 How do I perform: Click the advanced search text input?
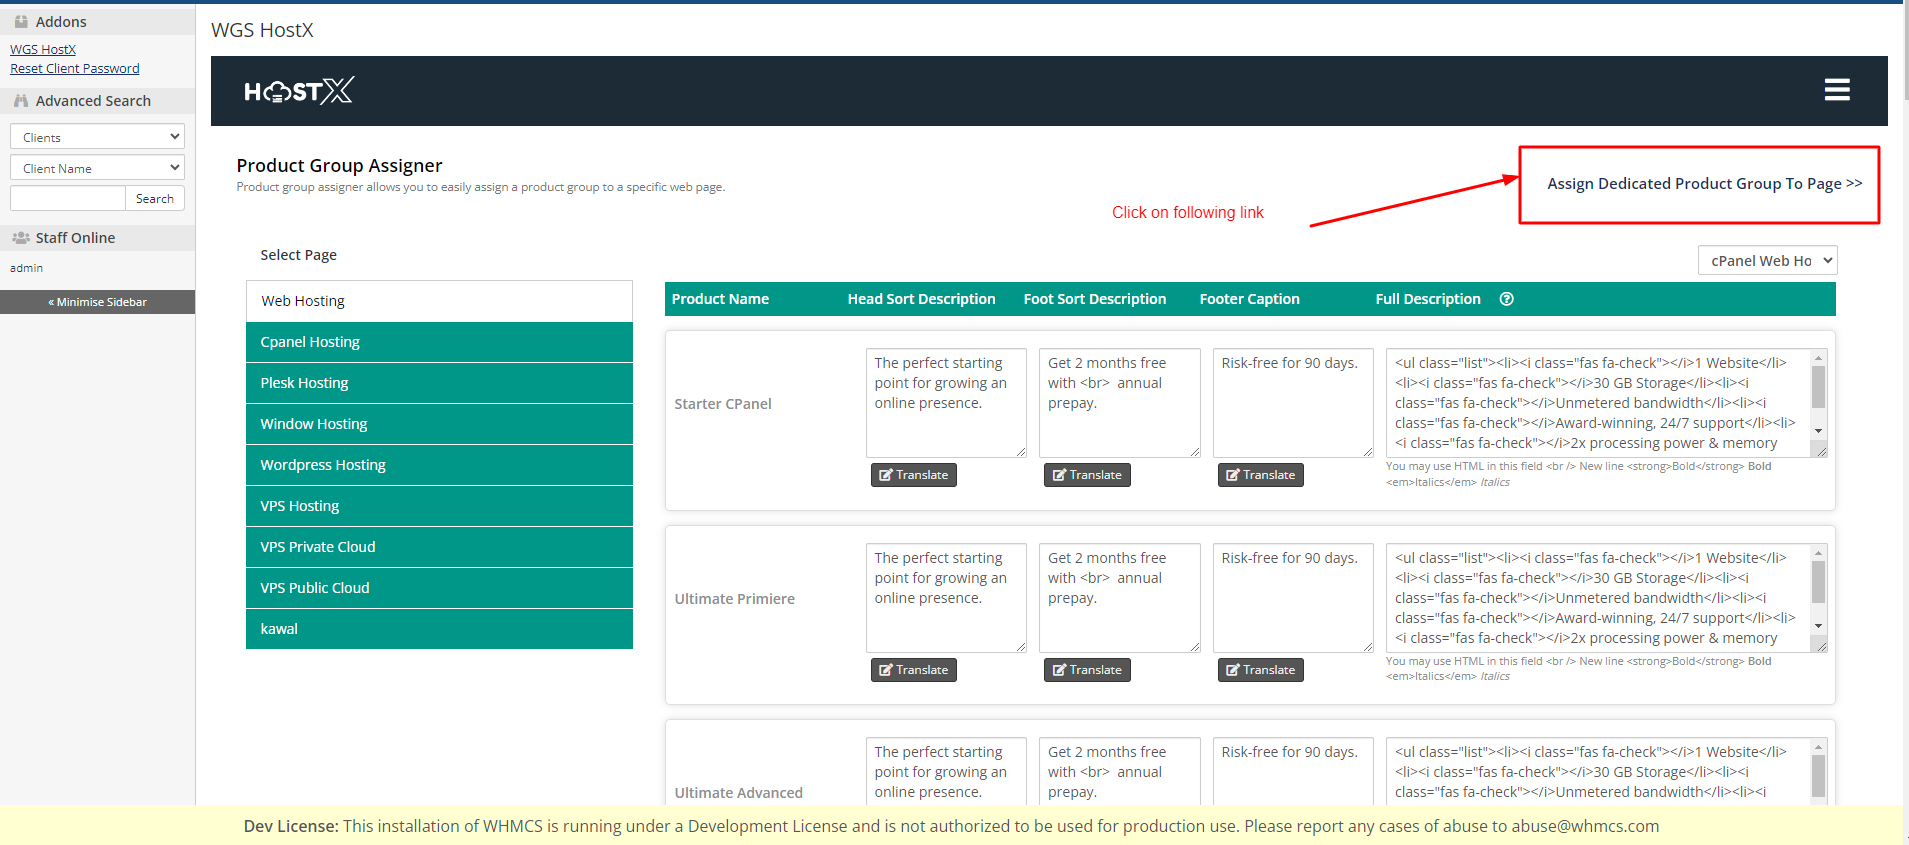68,199
